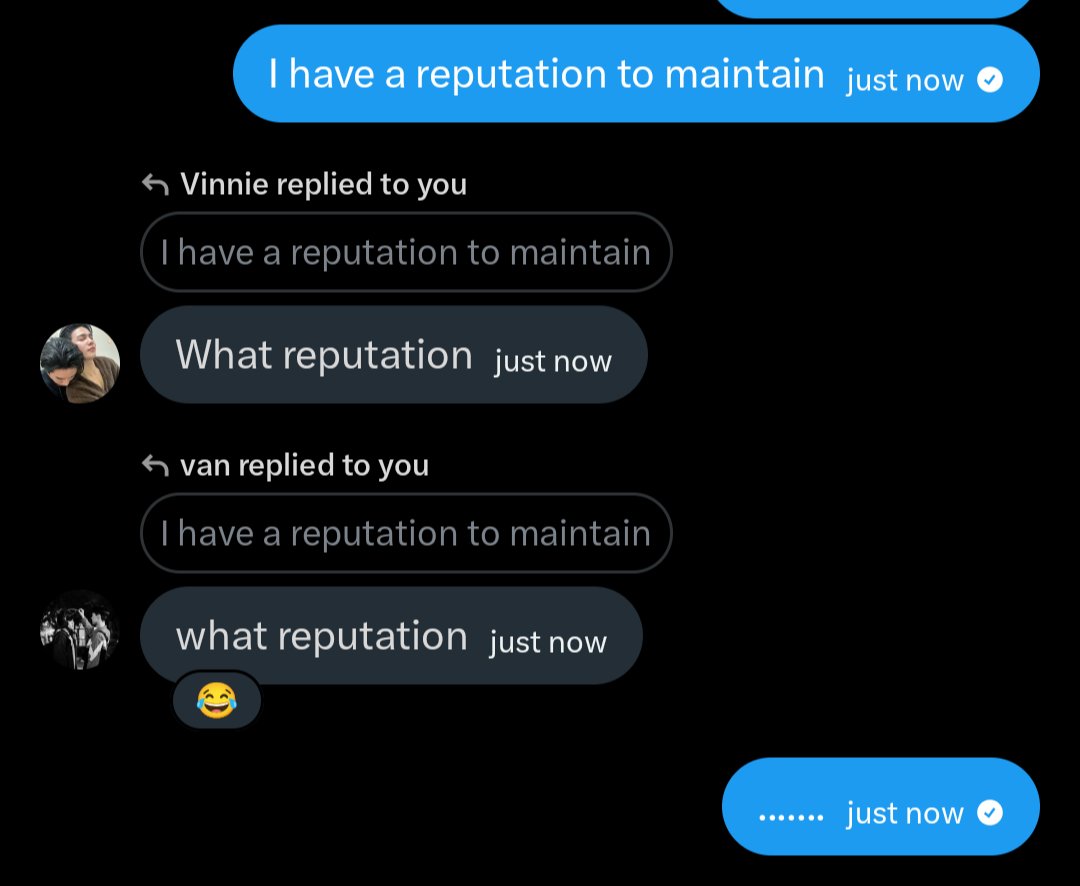Open van's profile picture
The width and height of the screenshot is (1080, 886).
pos(80,630)
